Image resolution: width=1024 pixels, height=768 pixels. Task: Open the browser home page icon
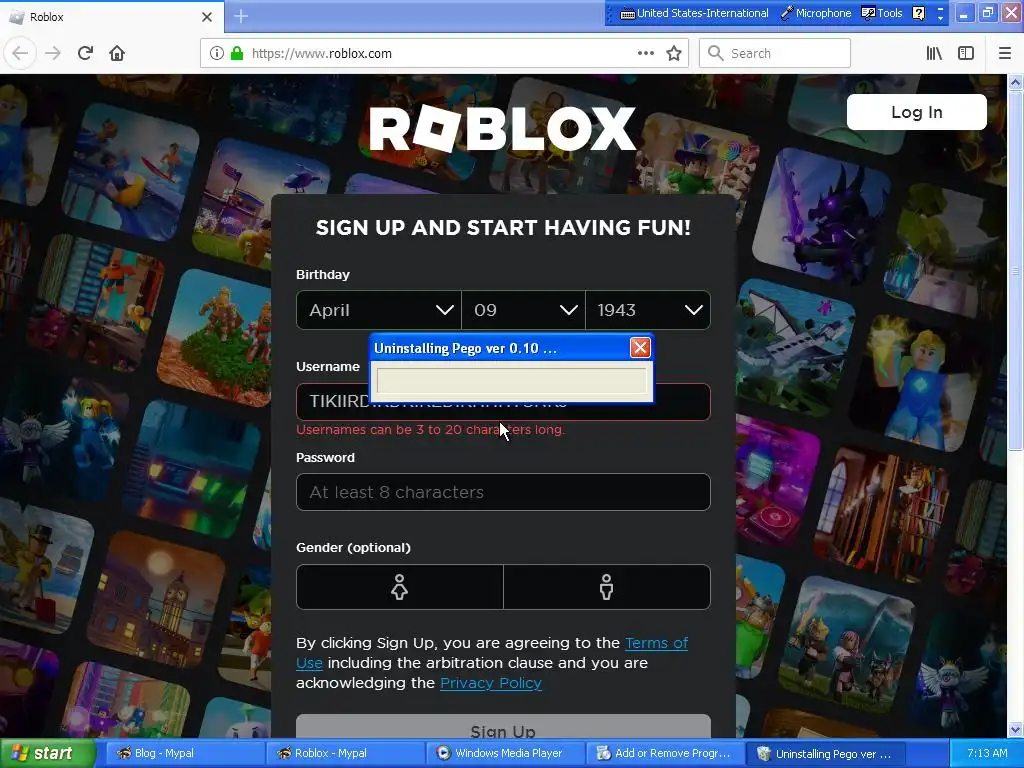[x=117, y=53]
